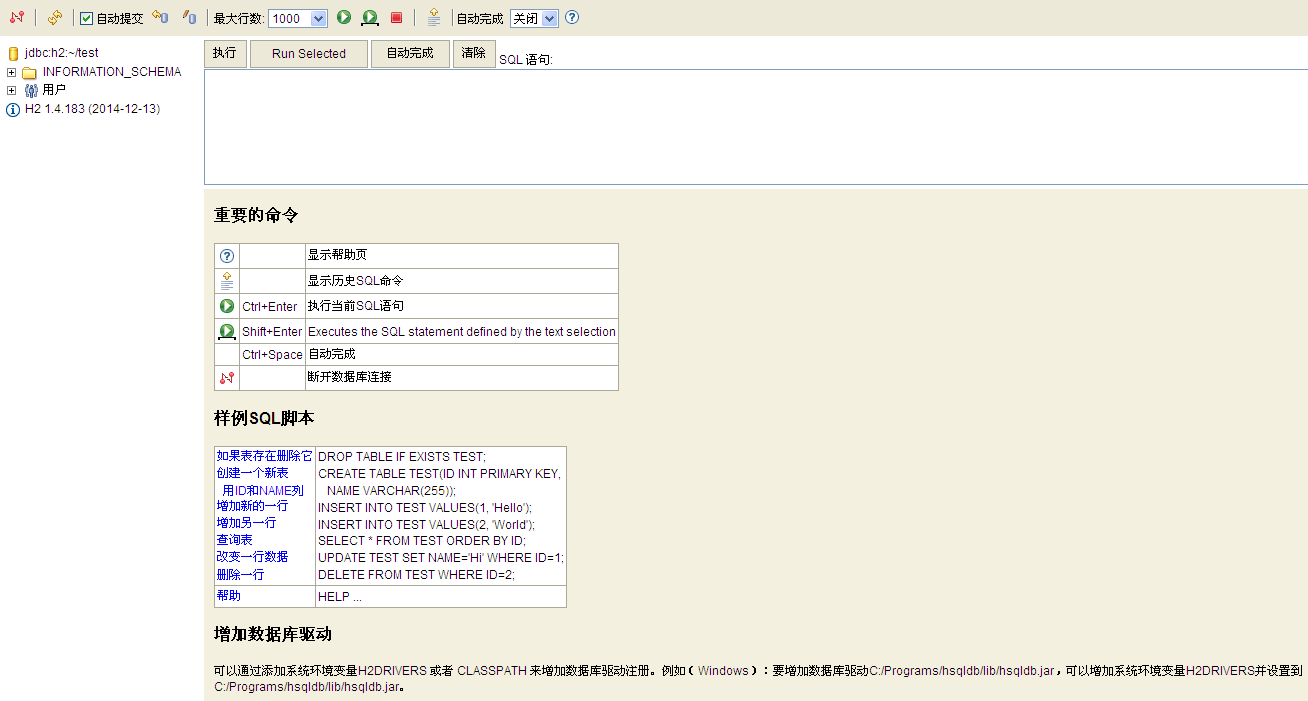Click the database icon beside jdbc:h2:~/test

pyautogui.click(x=13, y=53)
